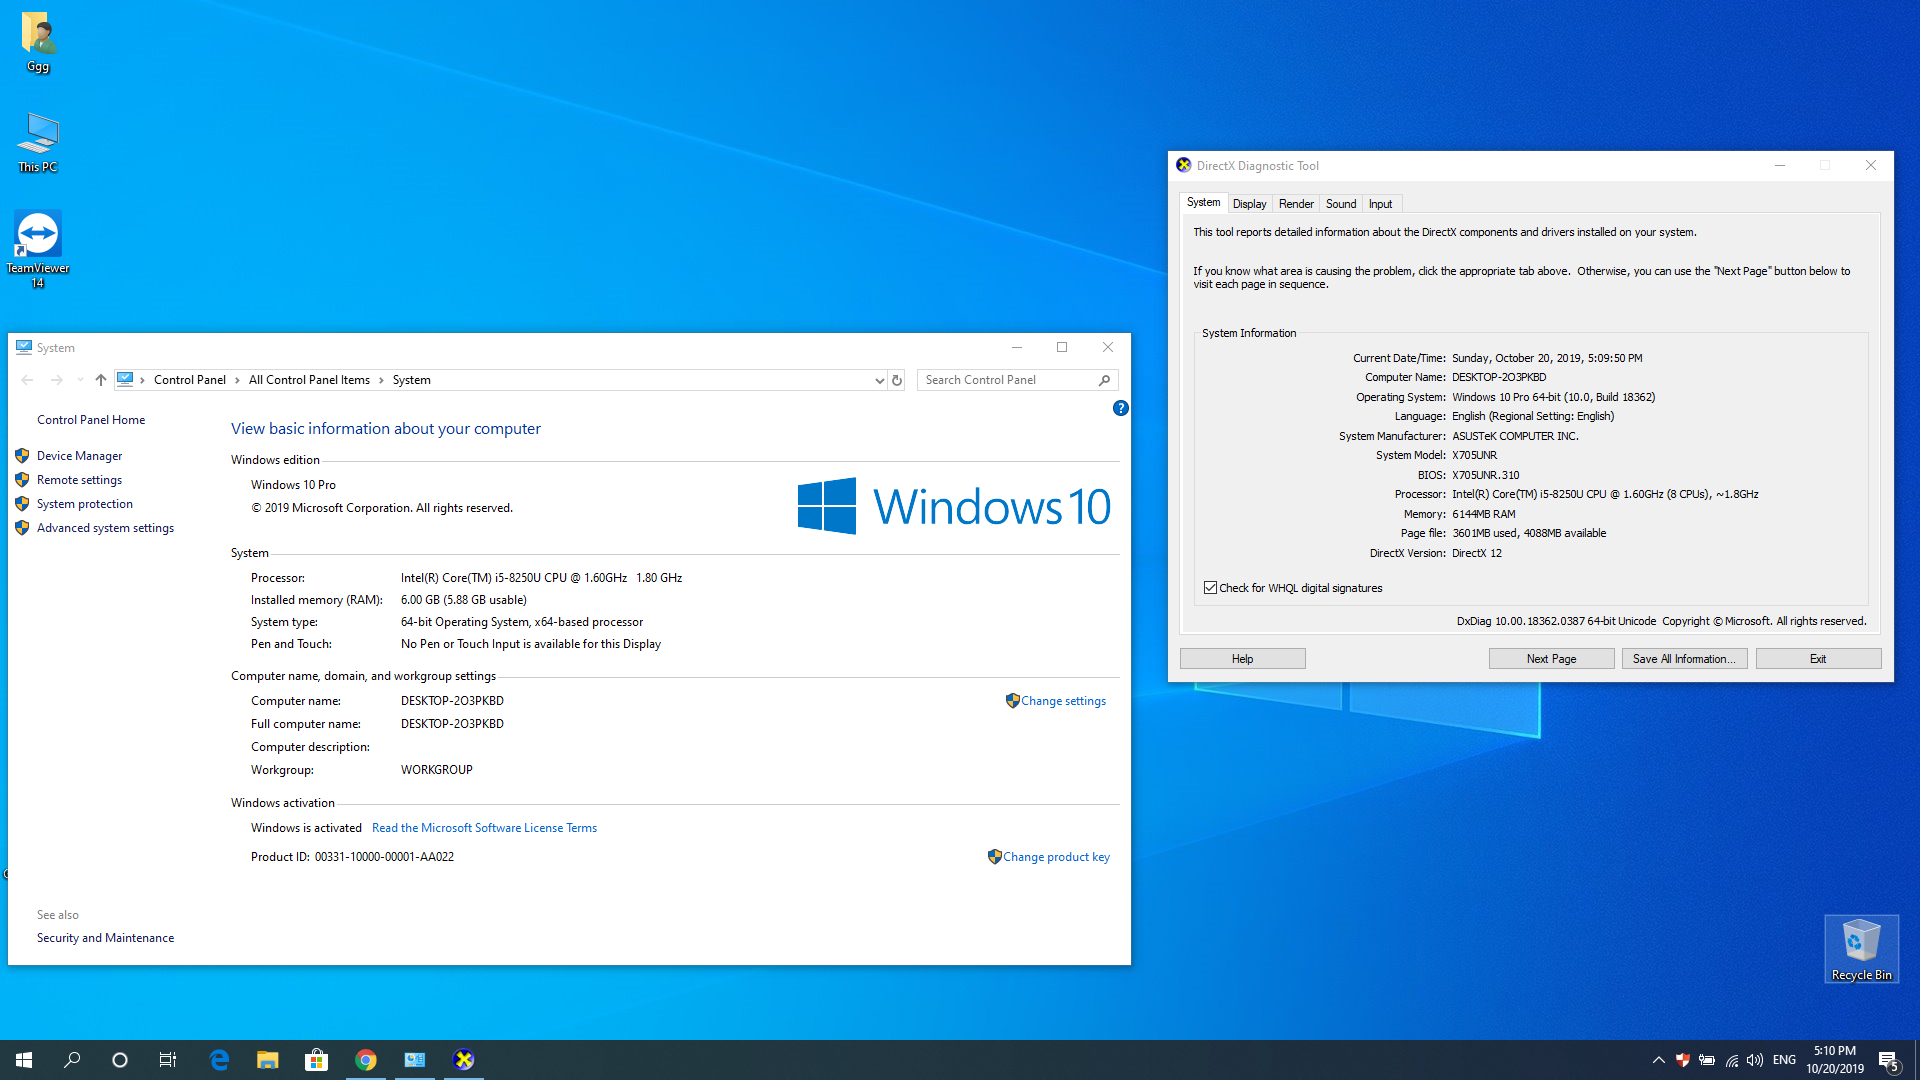Click the Next Page button

pyautogui.click(x=1550, y=659)
